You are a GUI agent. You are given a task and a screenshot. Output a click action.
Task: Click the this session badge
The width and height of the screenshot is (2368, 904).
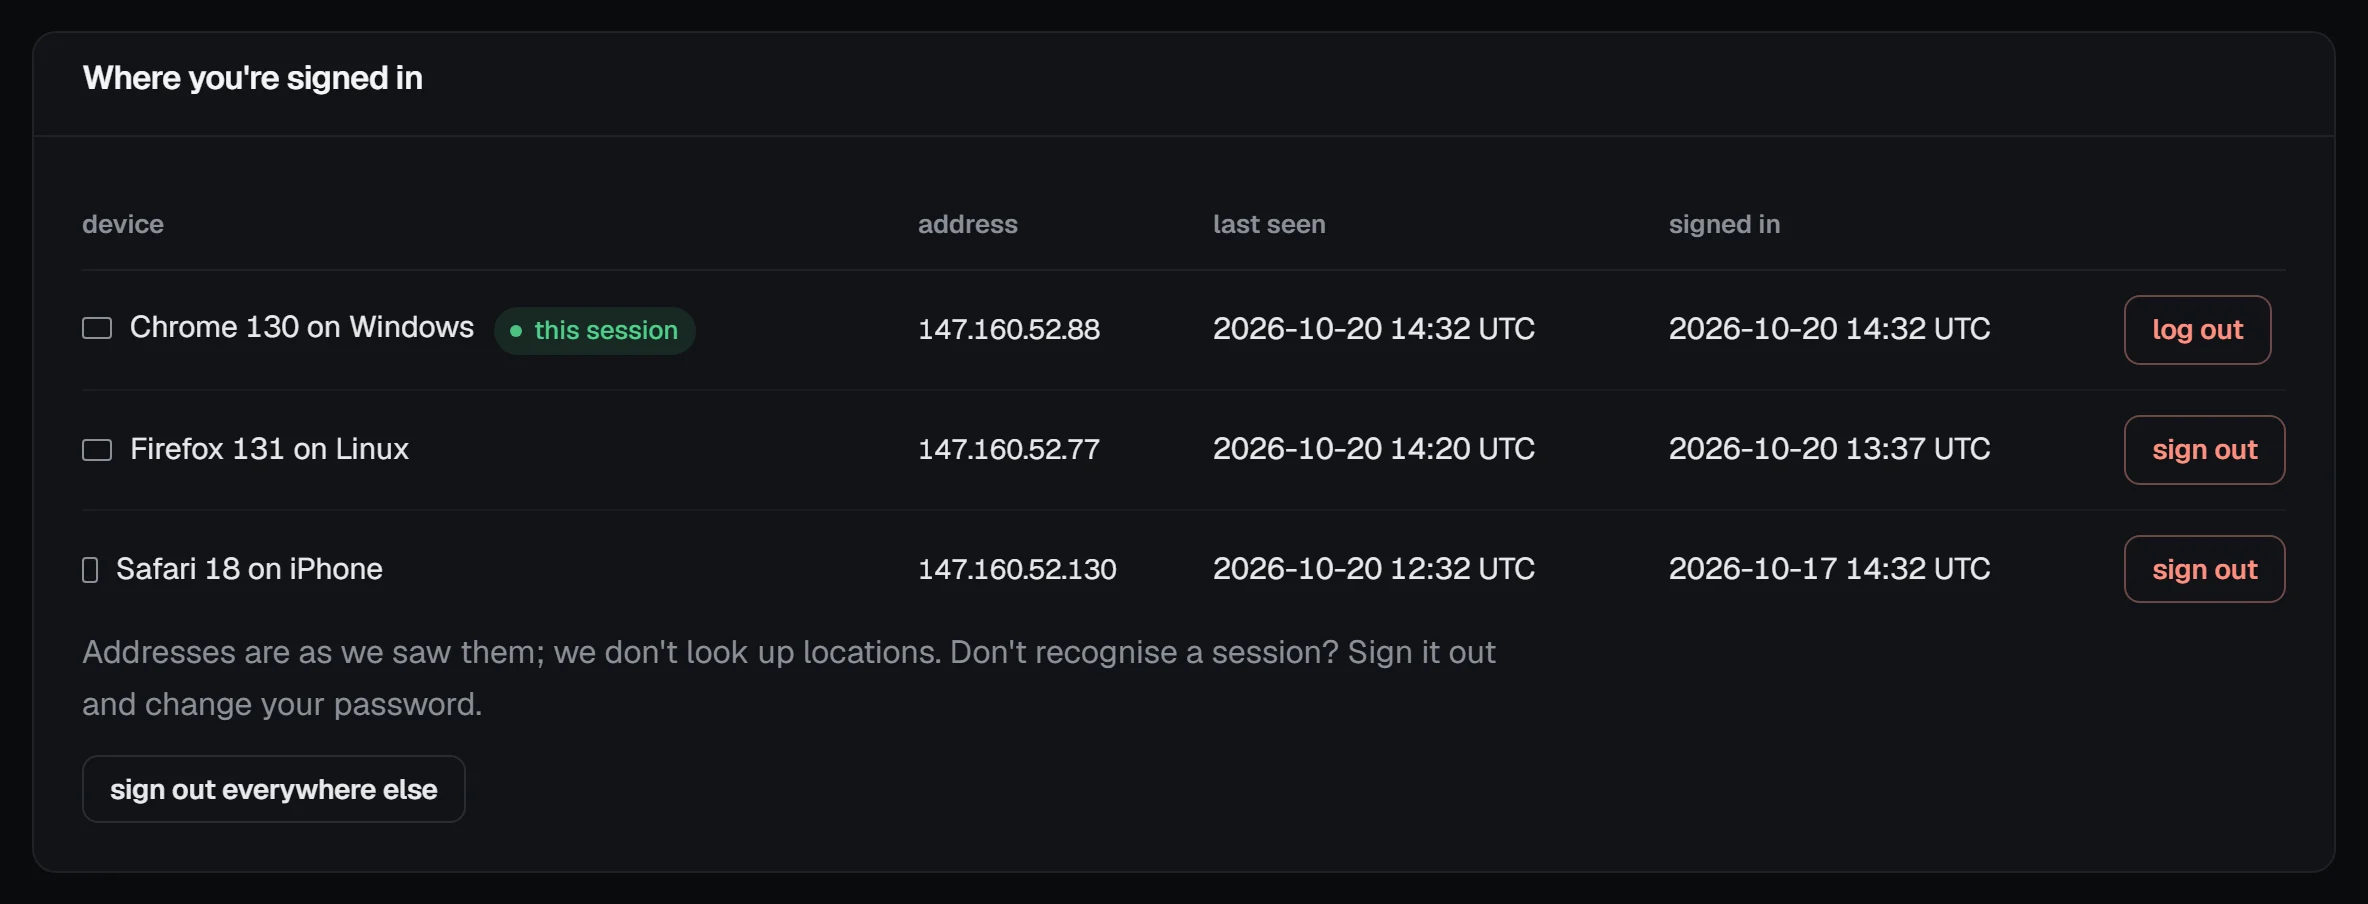[x=595, y=331]
